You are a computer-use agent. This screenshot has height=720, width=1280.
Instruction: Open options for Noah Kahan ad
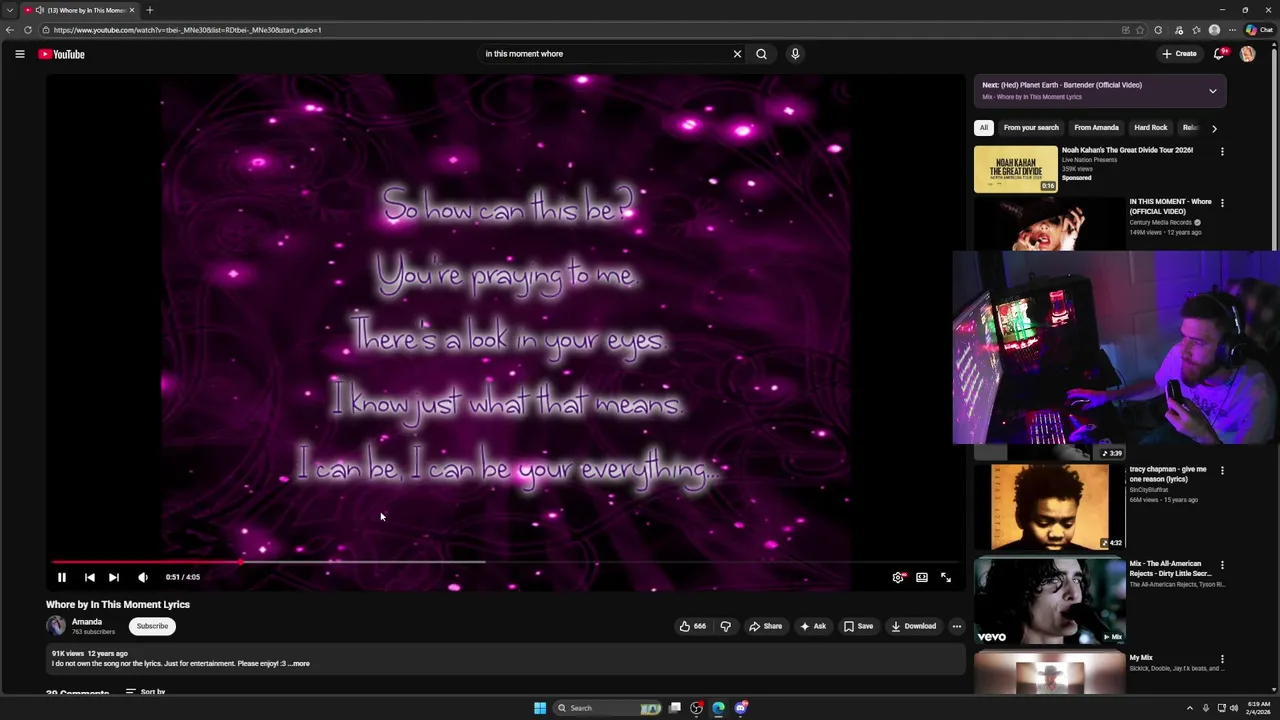coord(1222,152)
